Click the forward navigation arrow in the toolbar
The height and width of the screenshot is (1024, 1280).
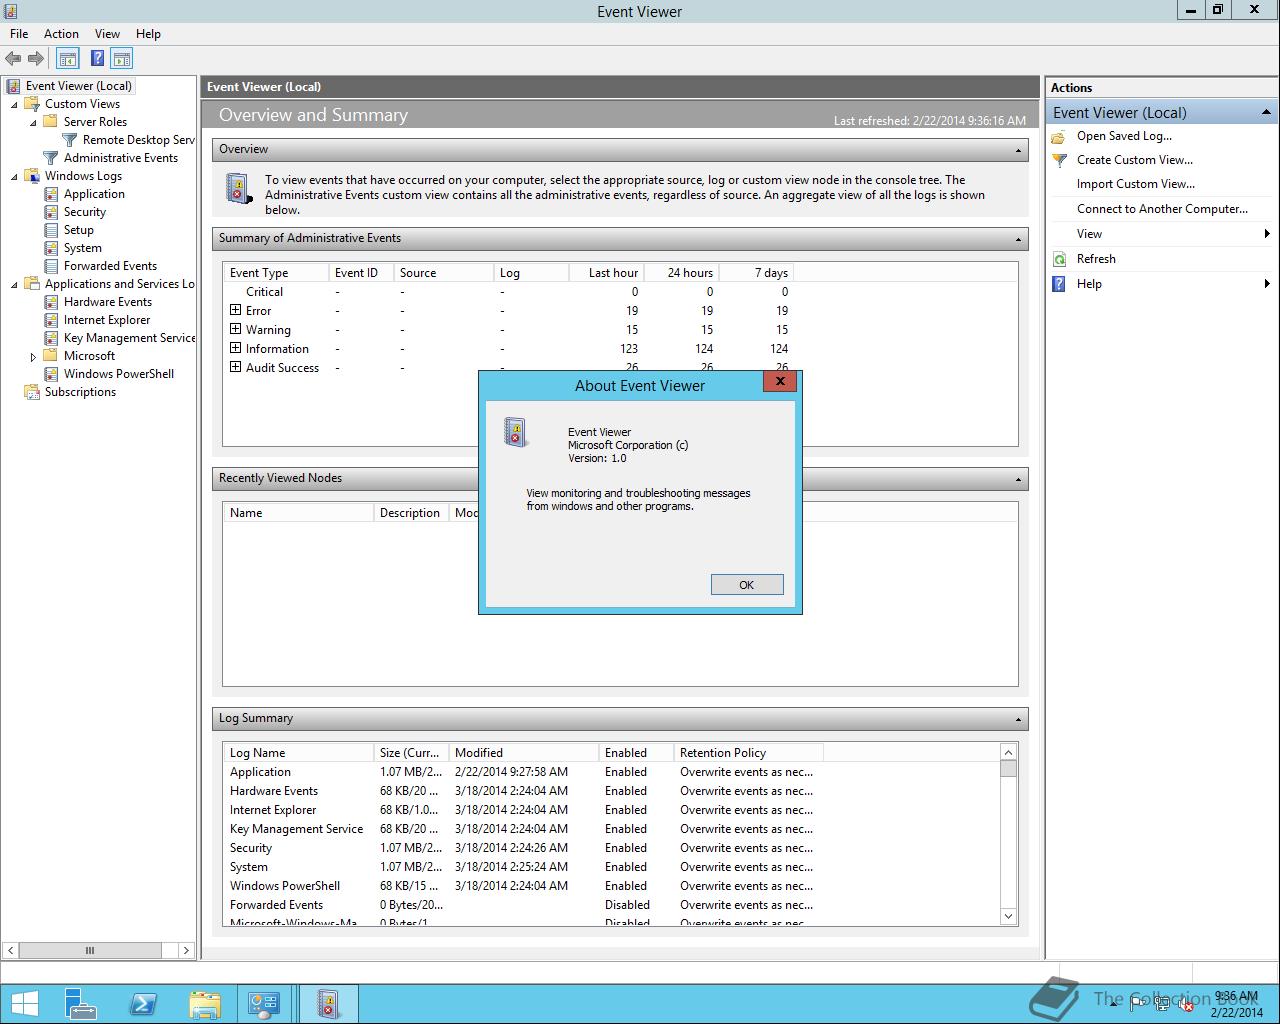(x=37, y=58)
